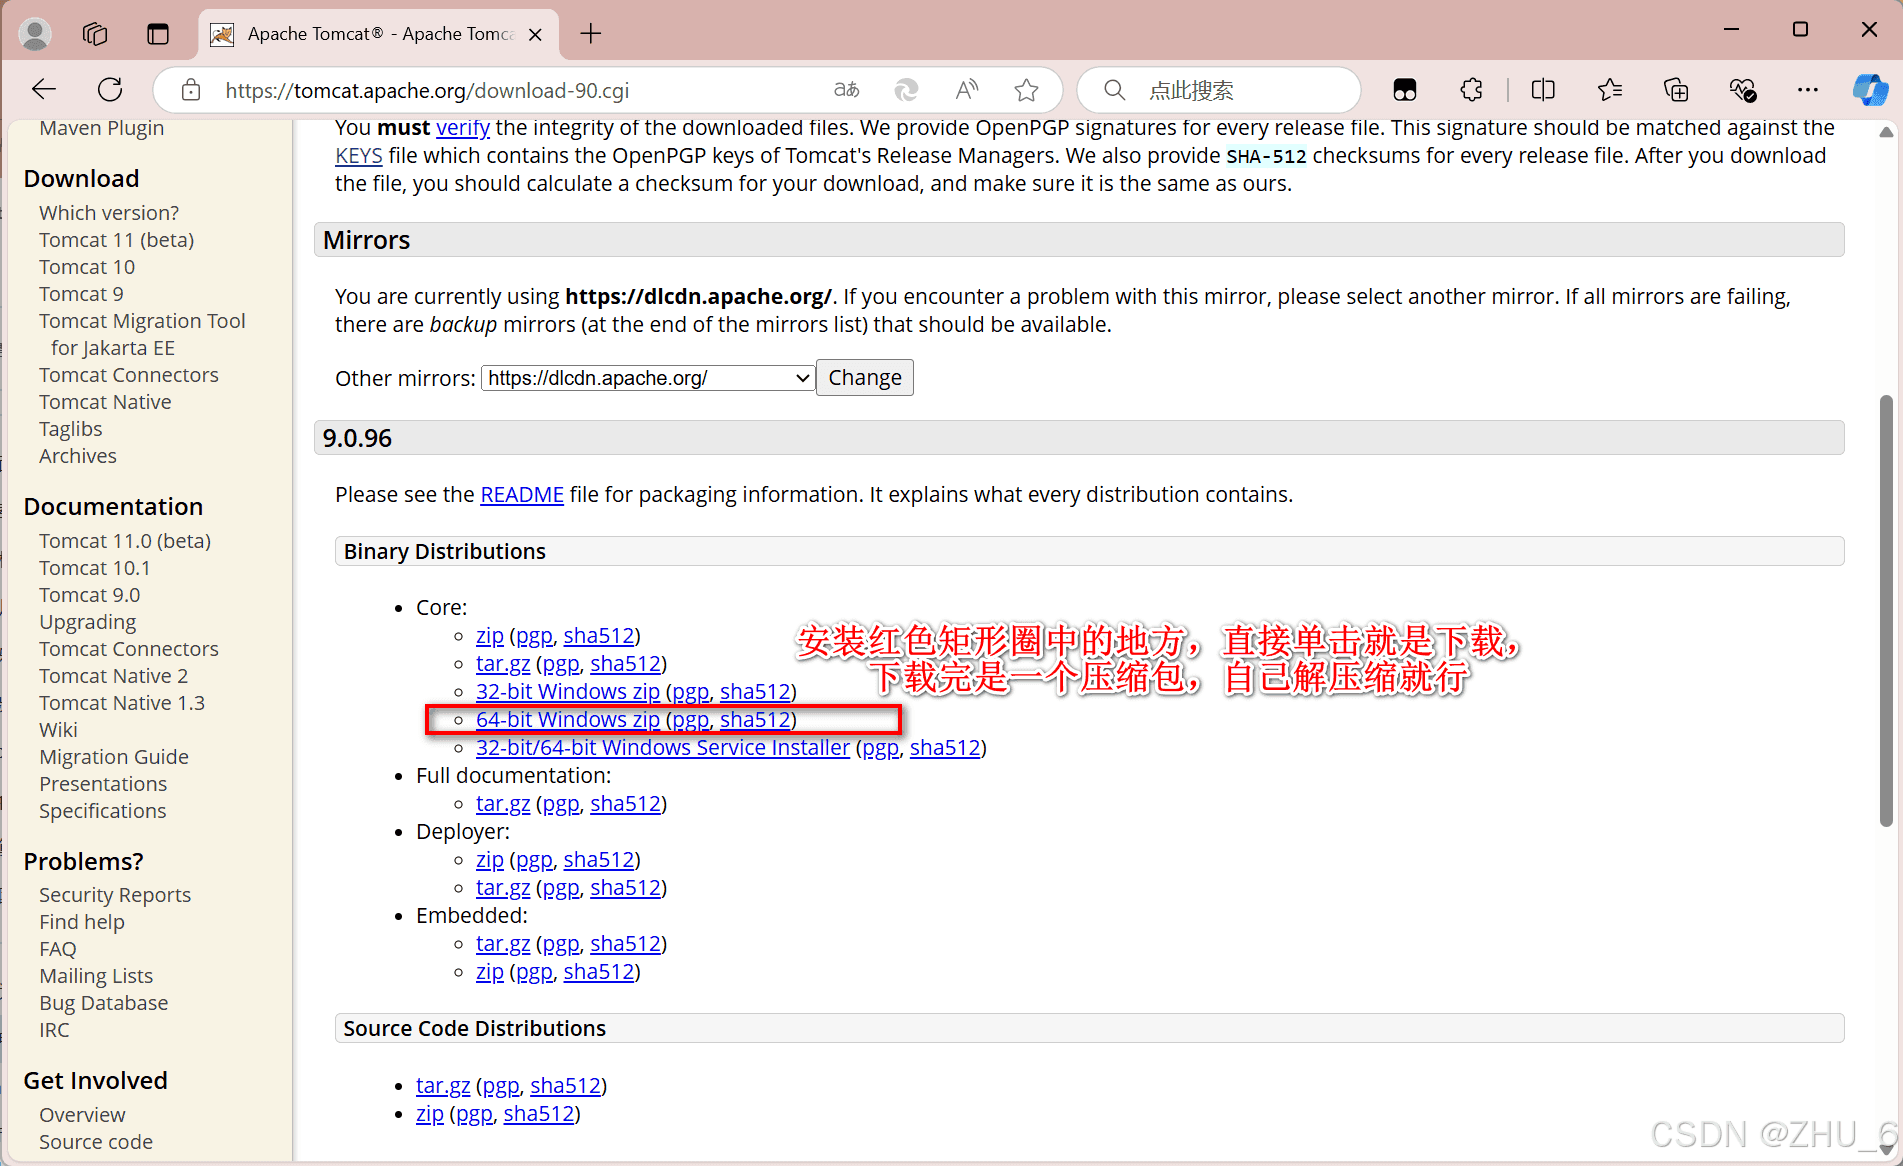Open the KEYS file link

pyautogui.click(x=359, y=156)
